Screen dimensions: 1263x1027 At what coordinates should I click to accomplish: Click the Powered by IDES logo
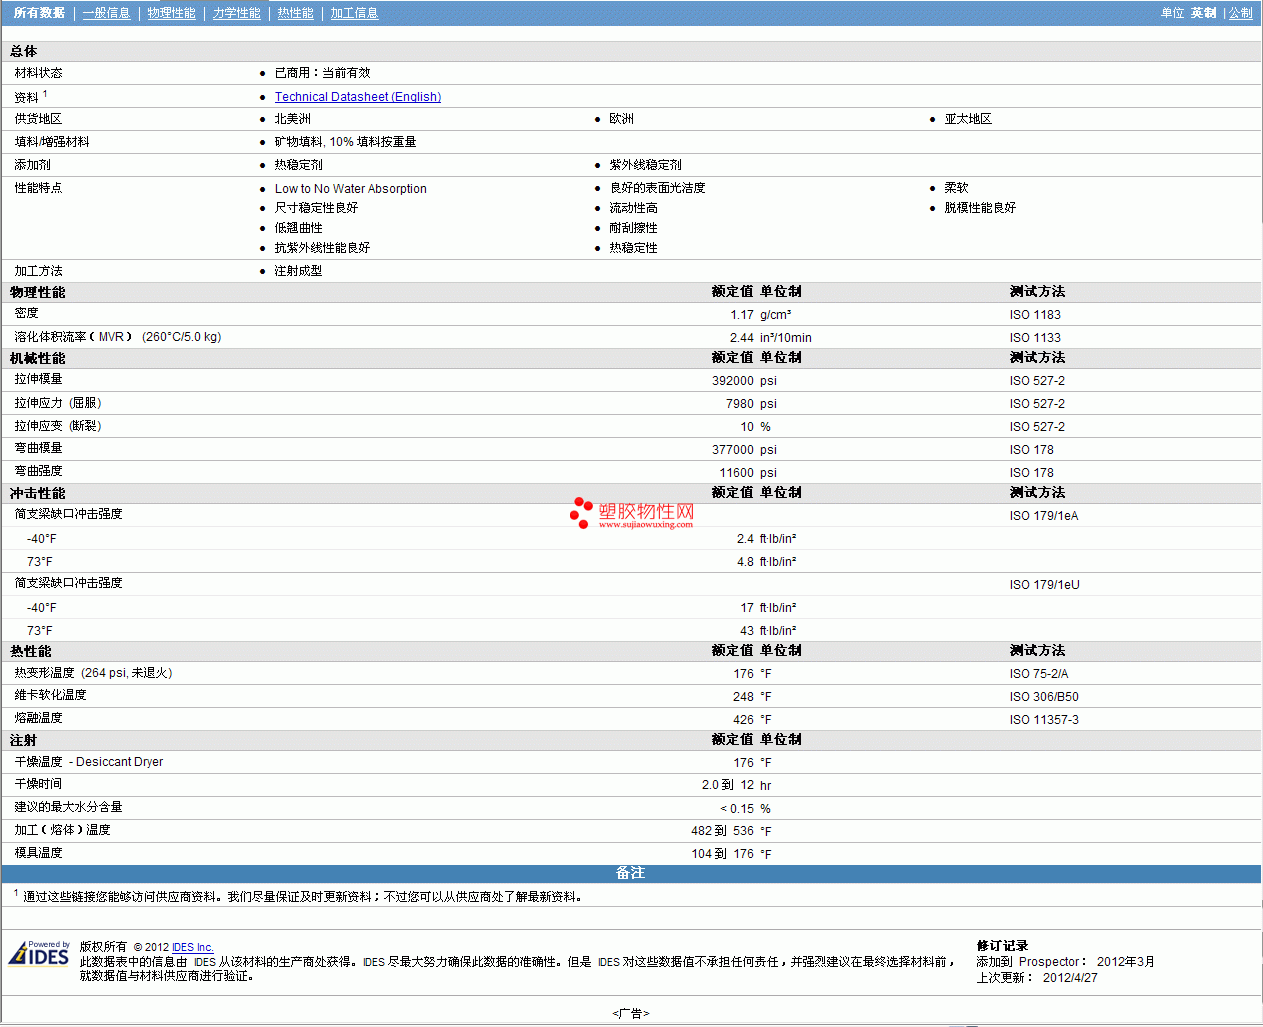point(39,954)
